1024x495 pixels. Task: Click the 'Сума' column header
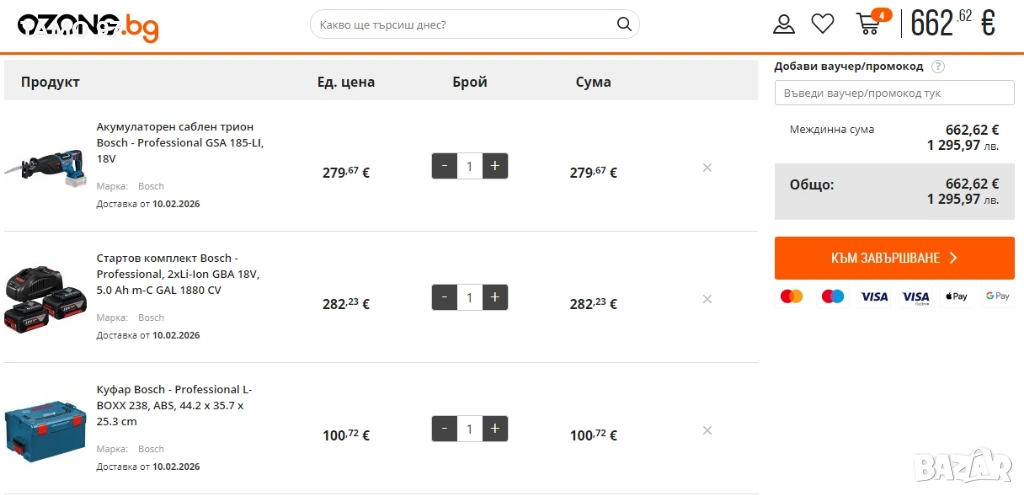click(594, 82)
